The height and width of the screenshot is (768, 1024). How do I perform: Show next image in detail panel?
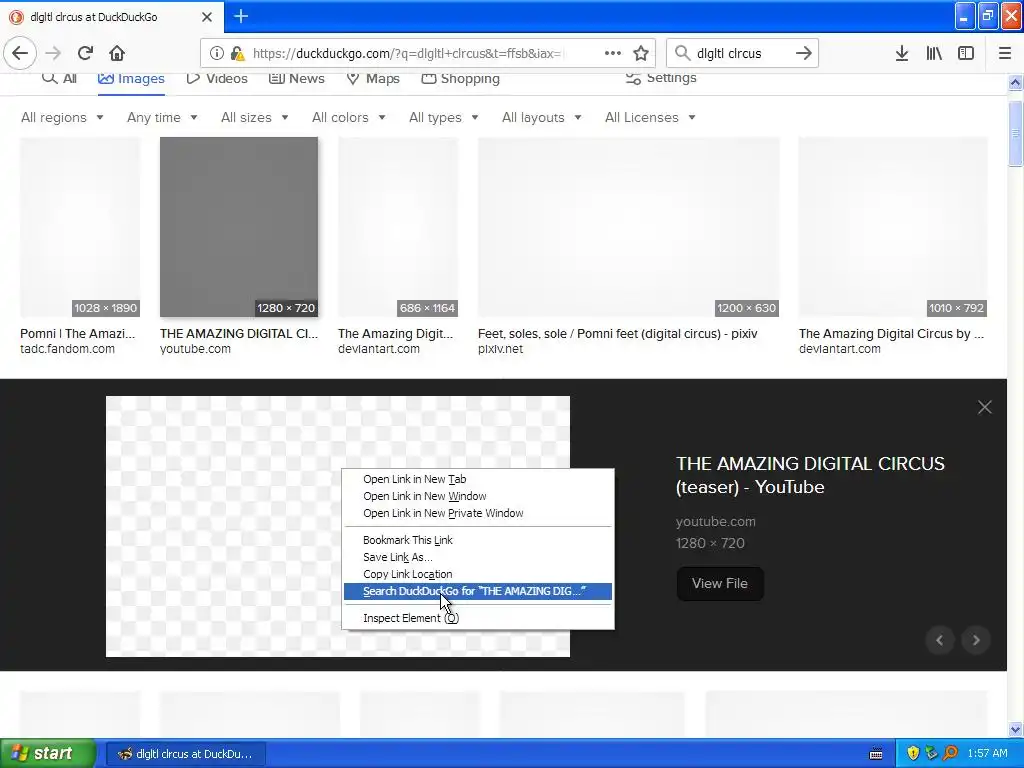[976, 640]
